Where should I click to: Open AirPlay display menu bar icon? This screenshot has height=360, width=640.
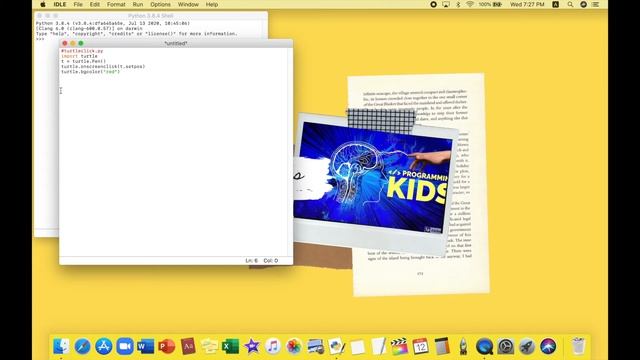tap(446, 4)
